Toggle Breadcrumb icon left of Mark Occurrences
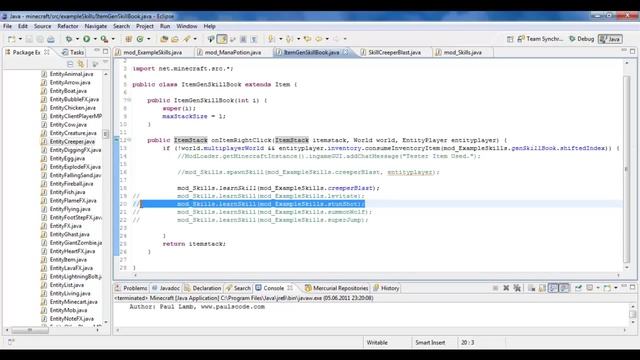Screen dimensions: 640x360 [211, 39]
